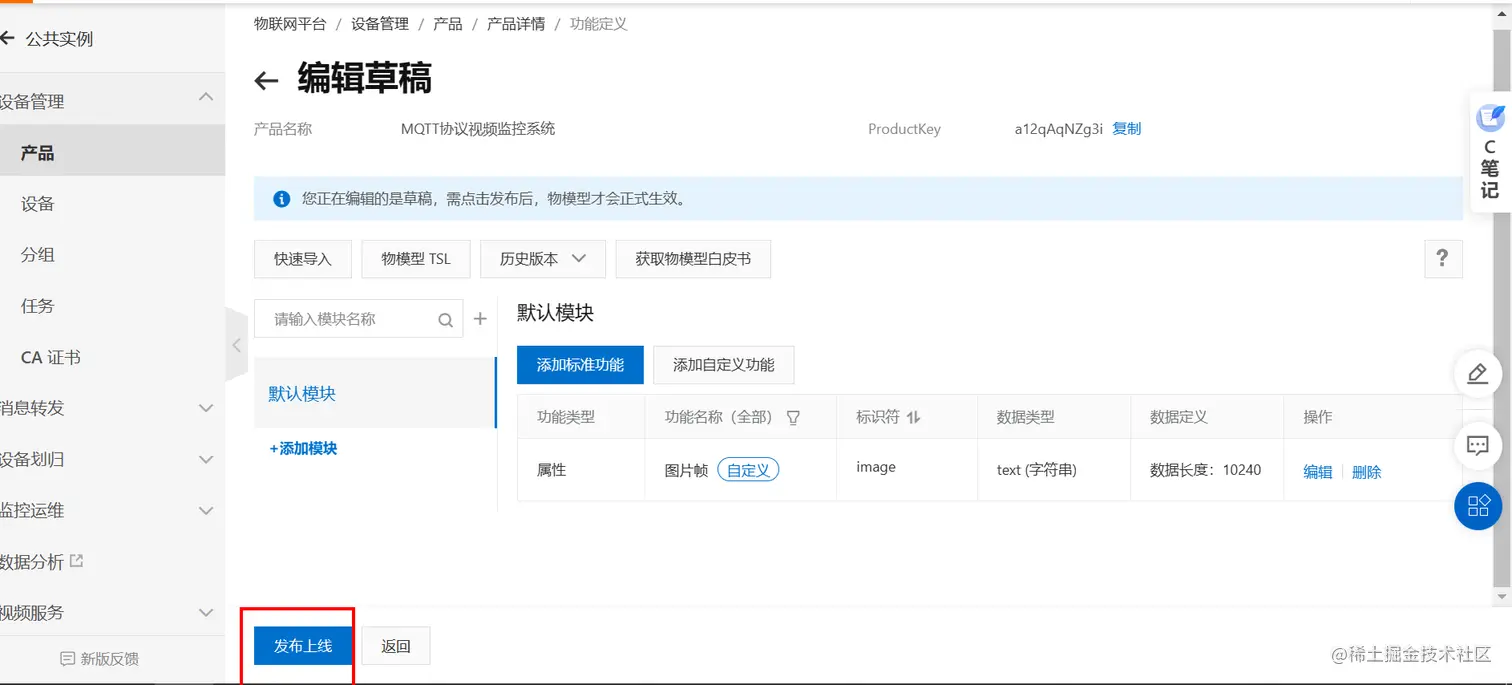
Task: Open 设备管理 breadcrumb link
Action: [380, 24]
